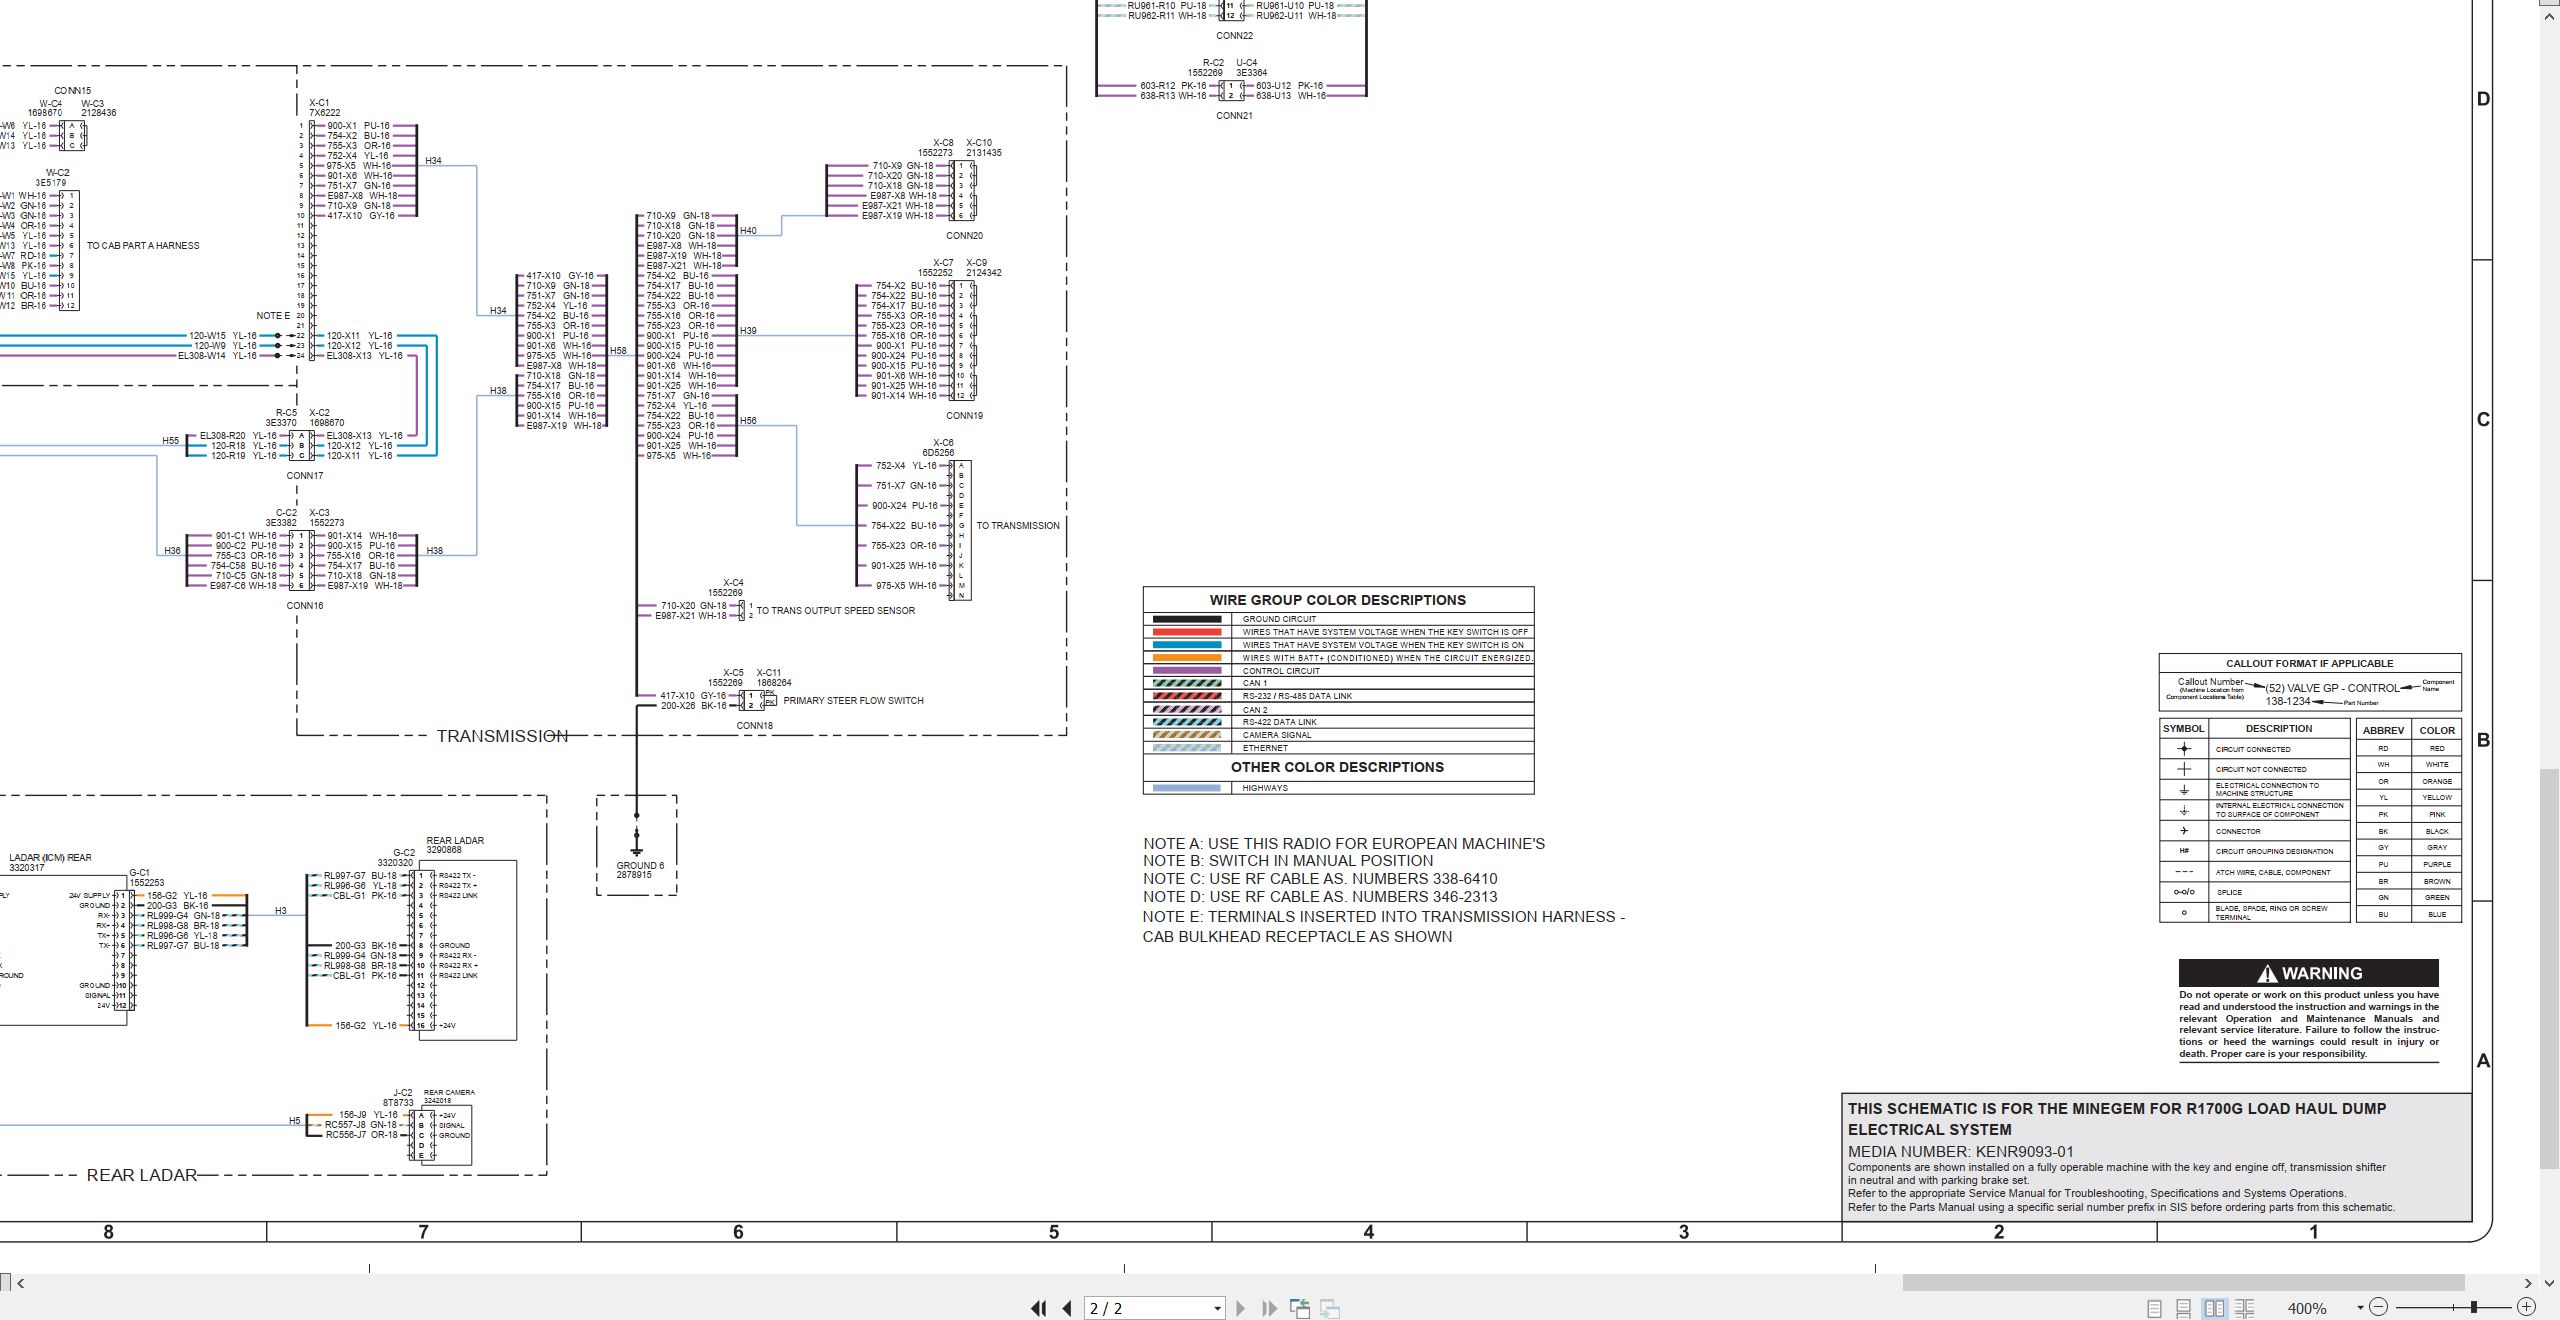
Task: Click the next view navigation icon
Action: pos(1330,1308)
